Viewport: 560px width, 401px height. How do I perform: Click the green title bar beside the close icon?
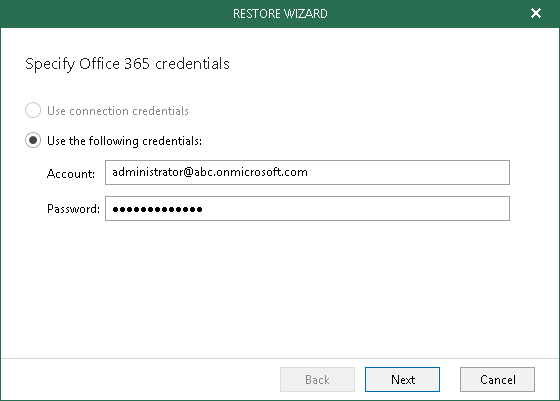(429, 14)
